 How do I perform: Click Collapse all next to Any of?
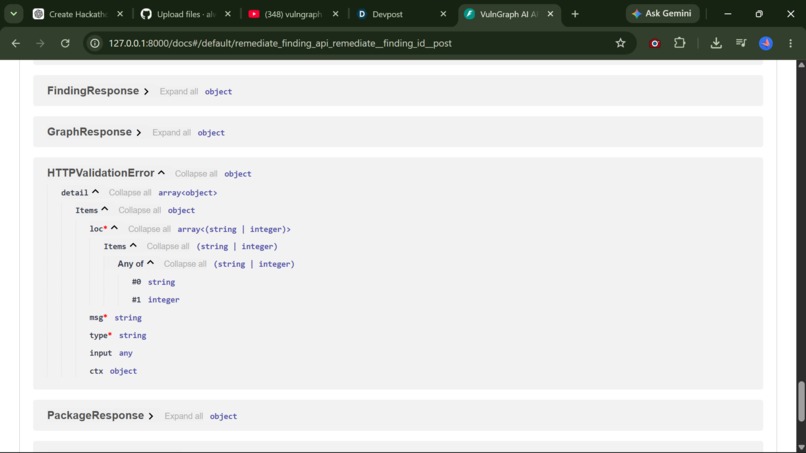point(185,264)
